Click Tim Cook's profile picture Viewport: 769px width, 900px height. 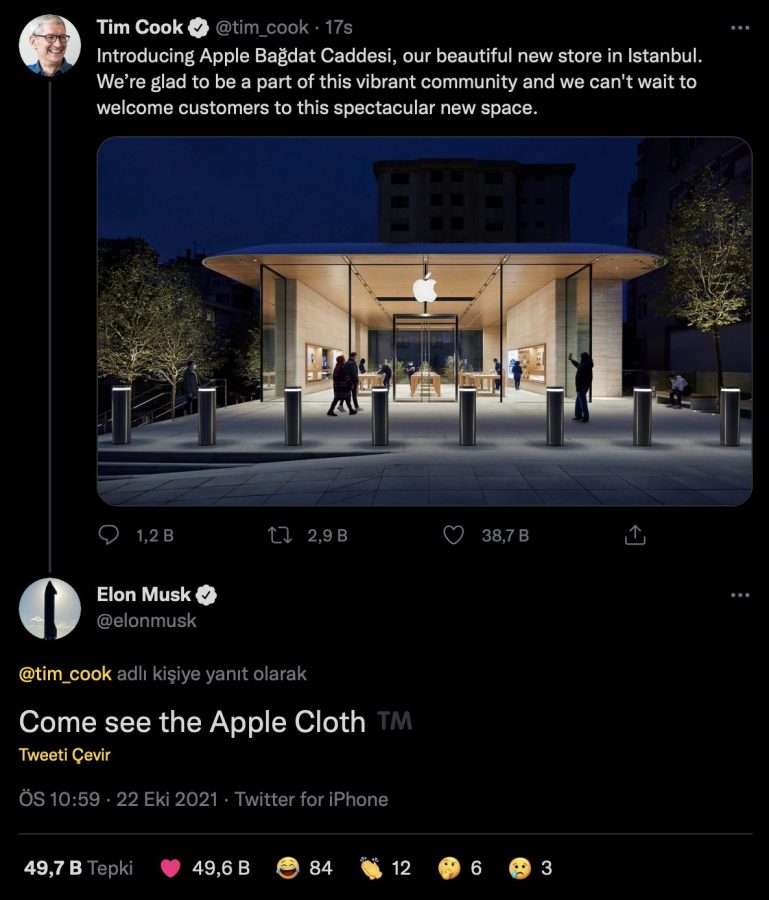(x=50, y=44)
